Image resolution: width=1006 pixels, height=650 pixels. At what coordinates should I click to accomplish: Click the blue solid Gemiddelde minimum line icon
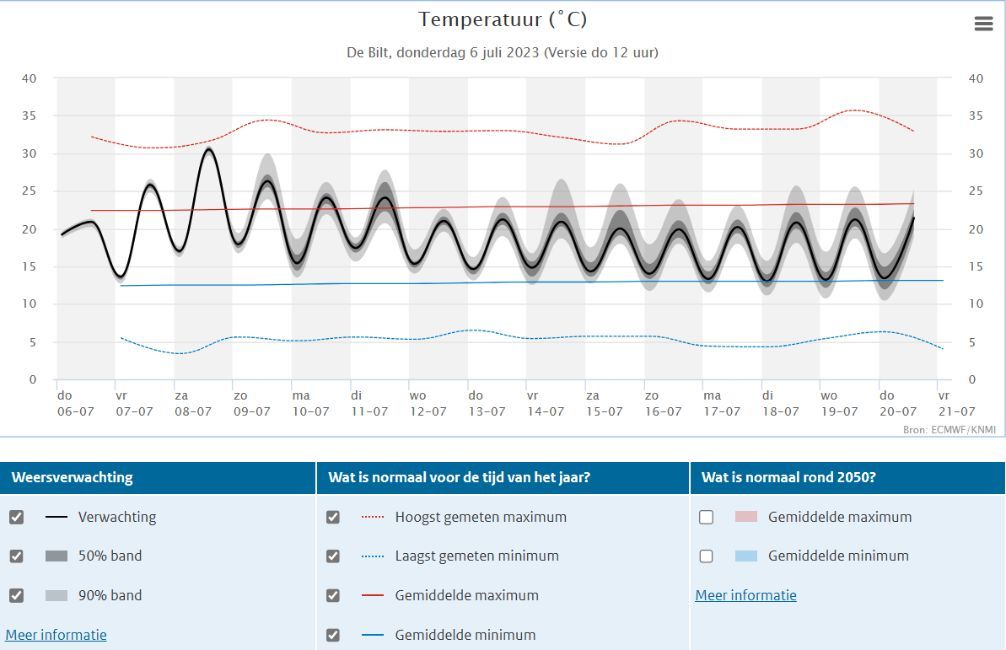point(373,635)
